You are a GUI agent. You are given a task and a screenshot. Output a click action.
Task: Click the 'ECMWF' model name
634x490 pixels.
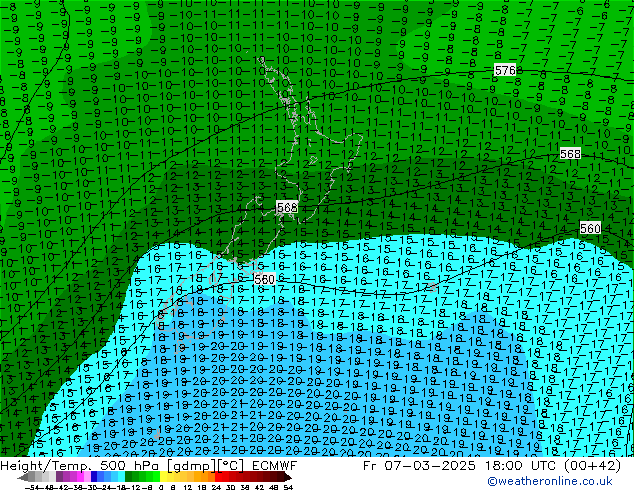point(275,465)
